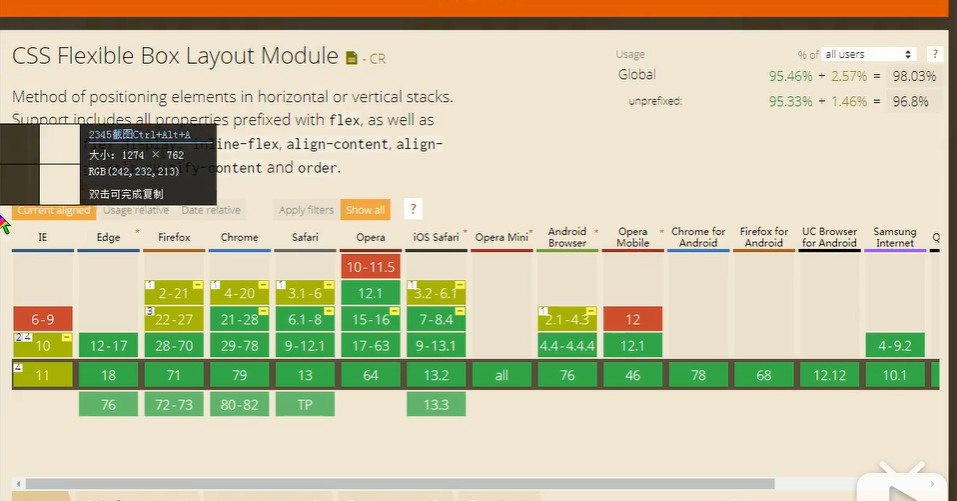The height and width of the screenshot is (501, 957).
Task: Click the IE column header
Action: 43,237
